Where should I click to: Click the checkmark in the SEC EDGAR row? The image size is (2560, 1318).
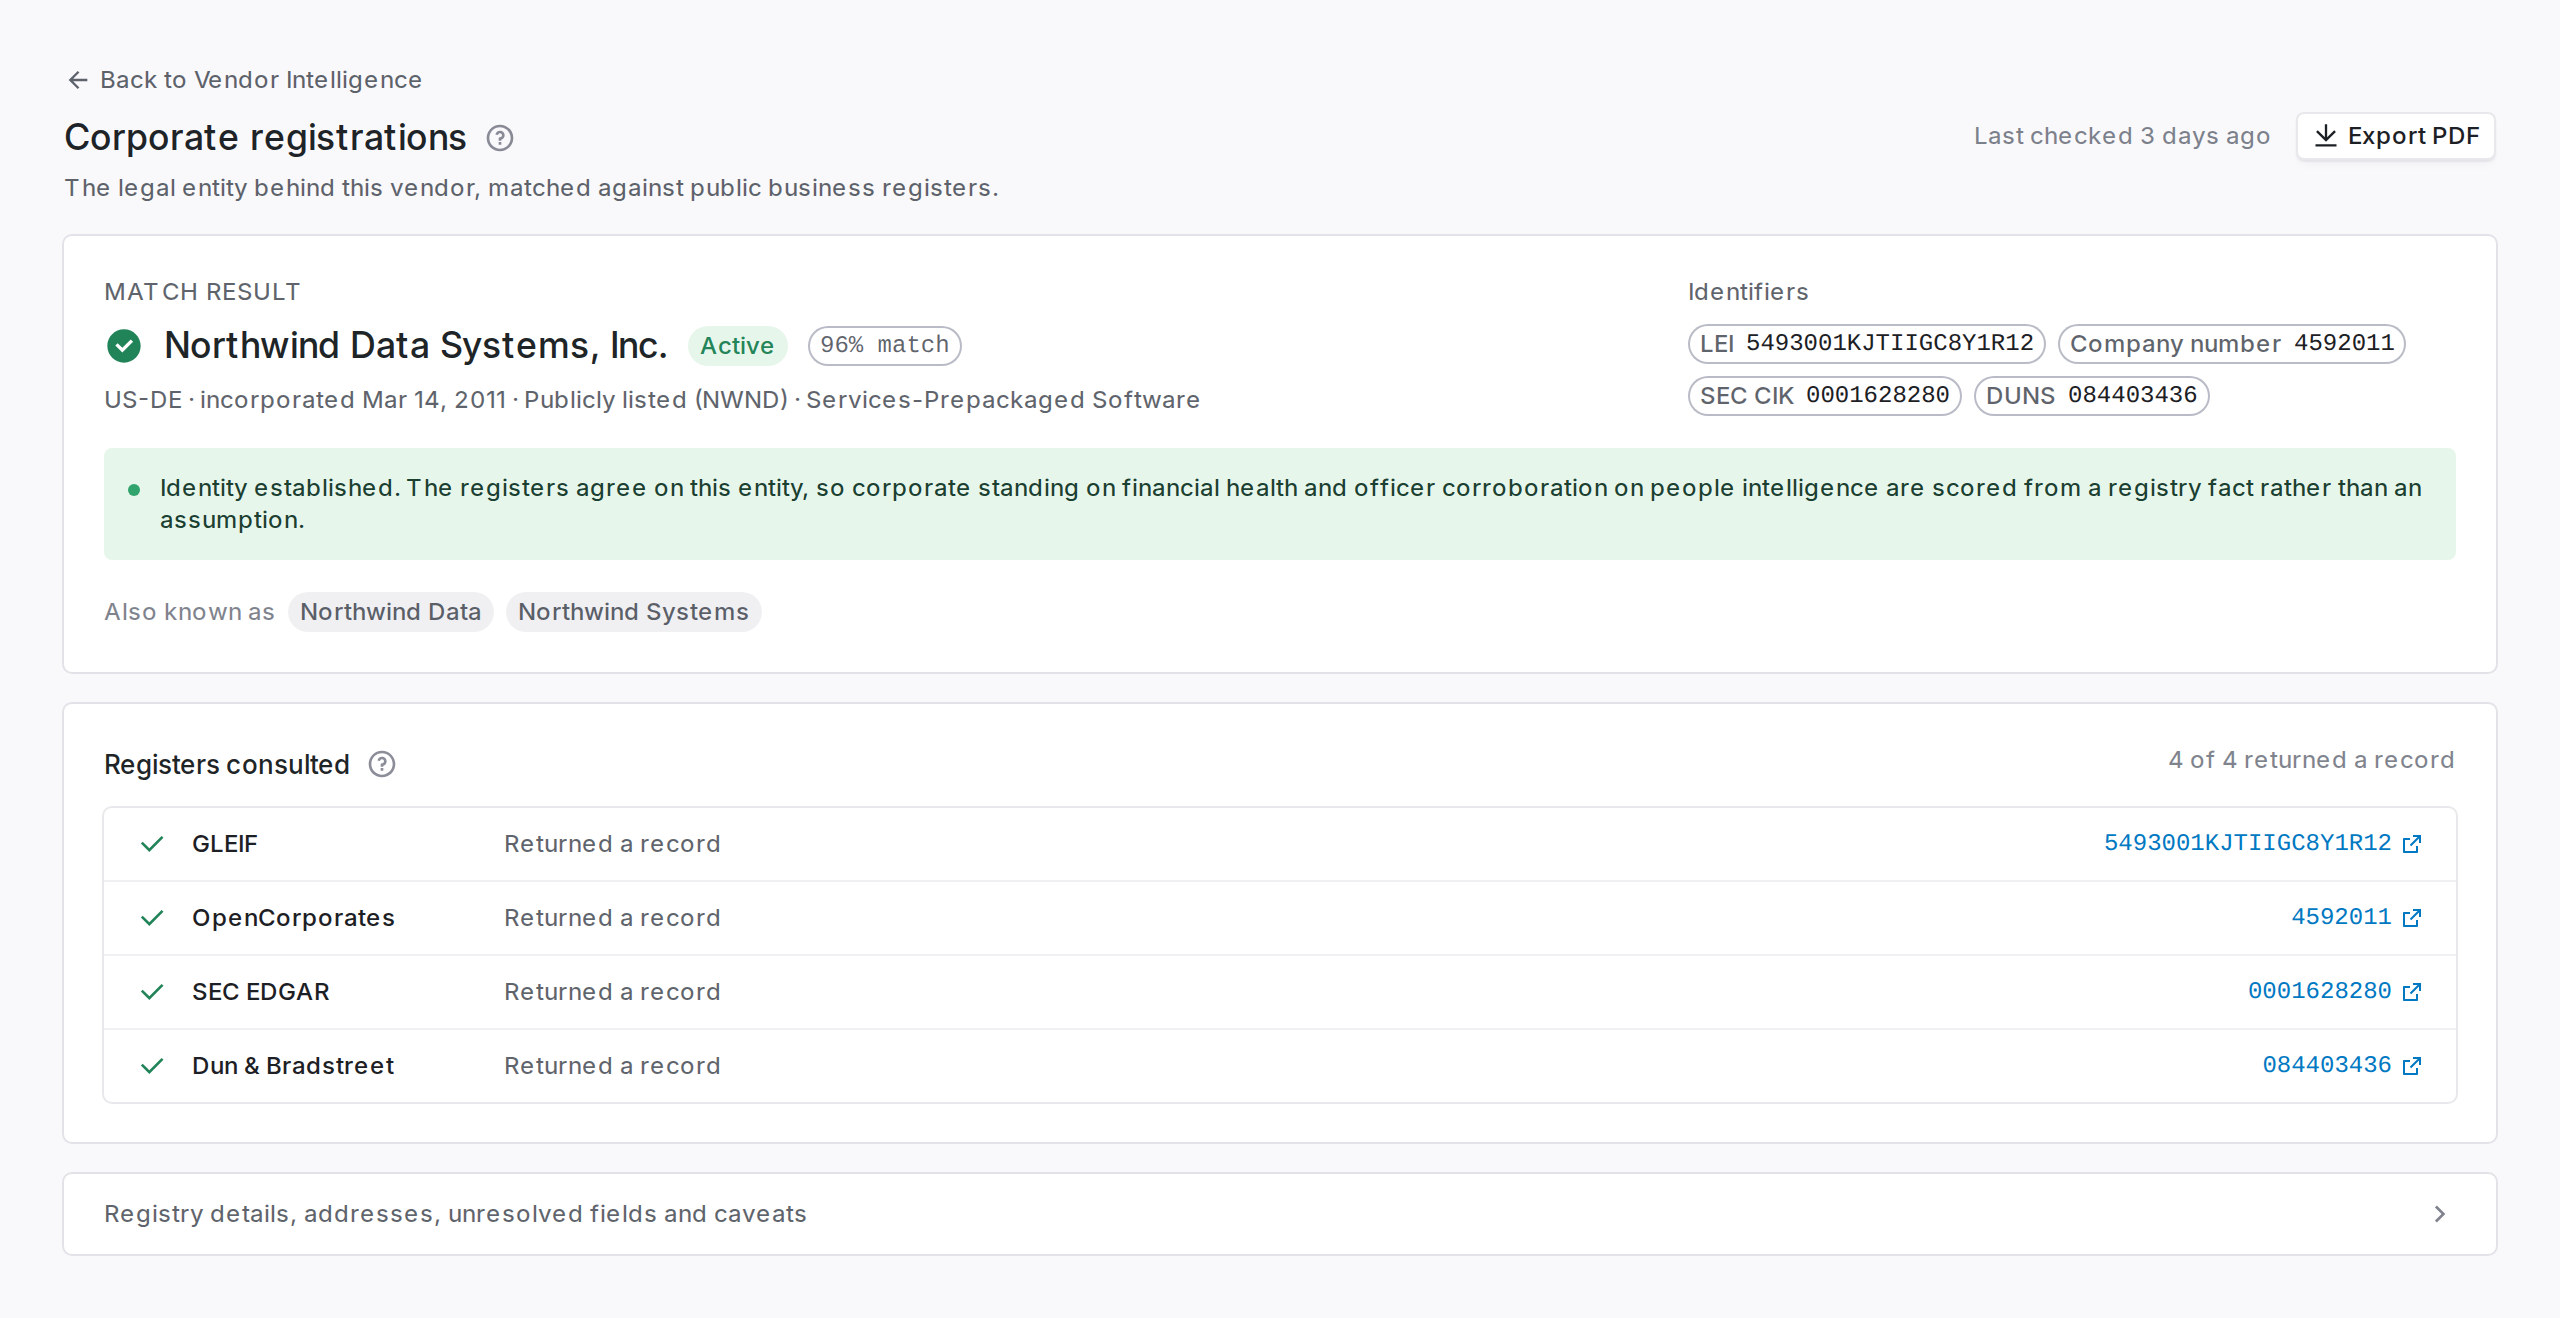pos(152,992)
